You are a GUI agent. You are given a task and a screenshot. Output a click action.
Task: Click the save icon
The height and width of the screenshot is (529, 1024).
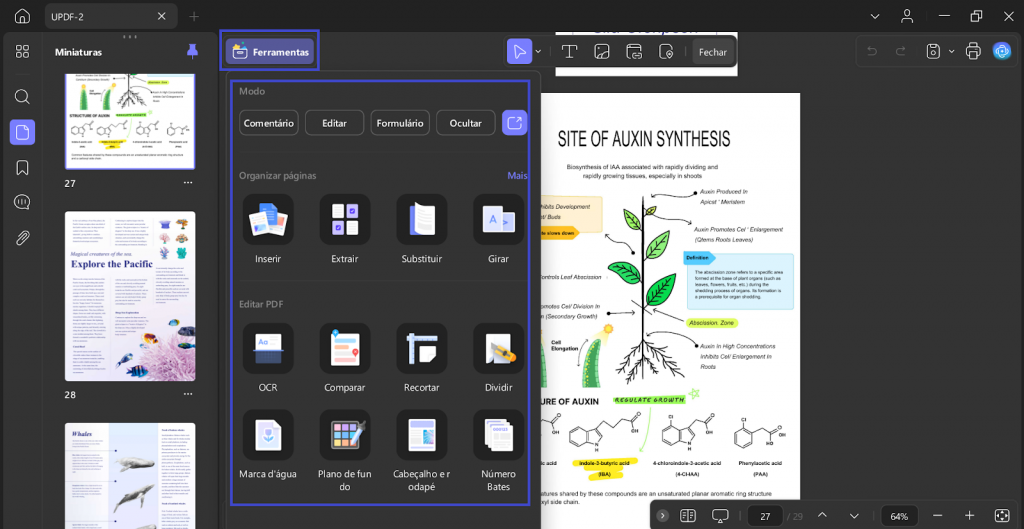coord(934,52)
